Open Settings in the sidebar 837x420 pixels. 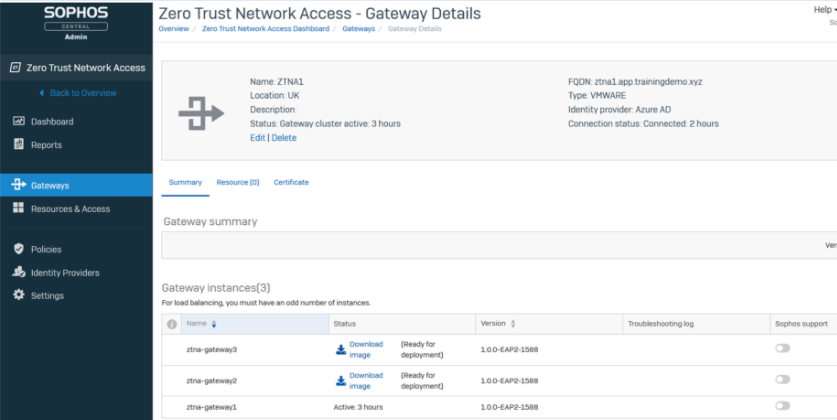47,296
